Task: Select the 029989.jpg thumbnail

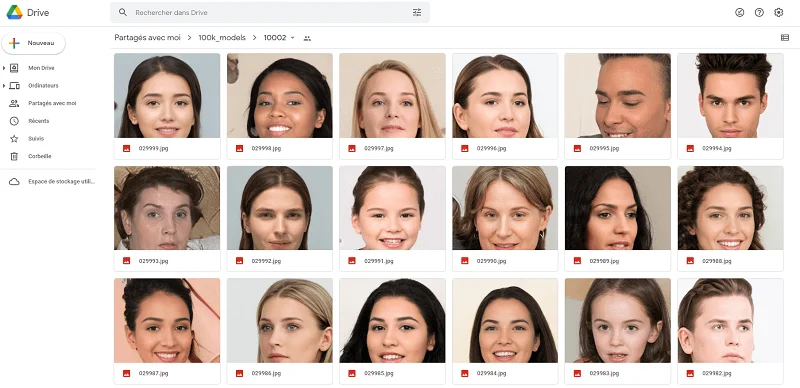Action: 618,208
